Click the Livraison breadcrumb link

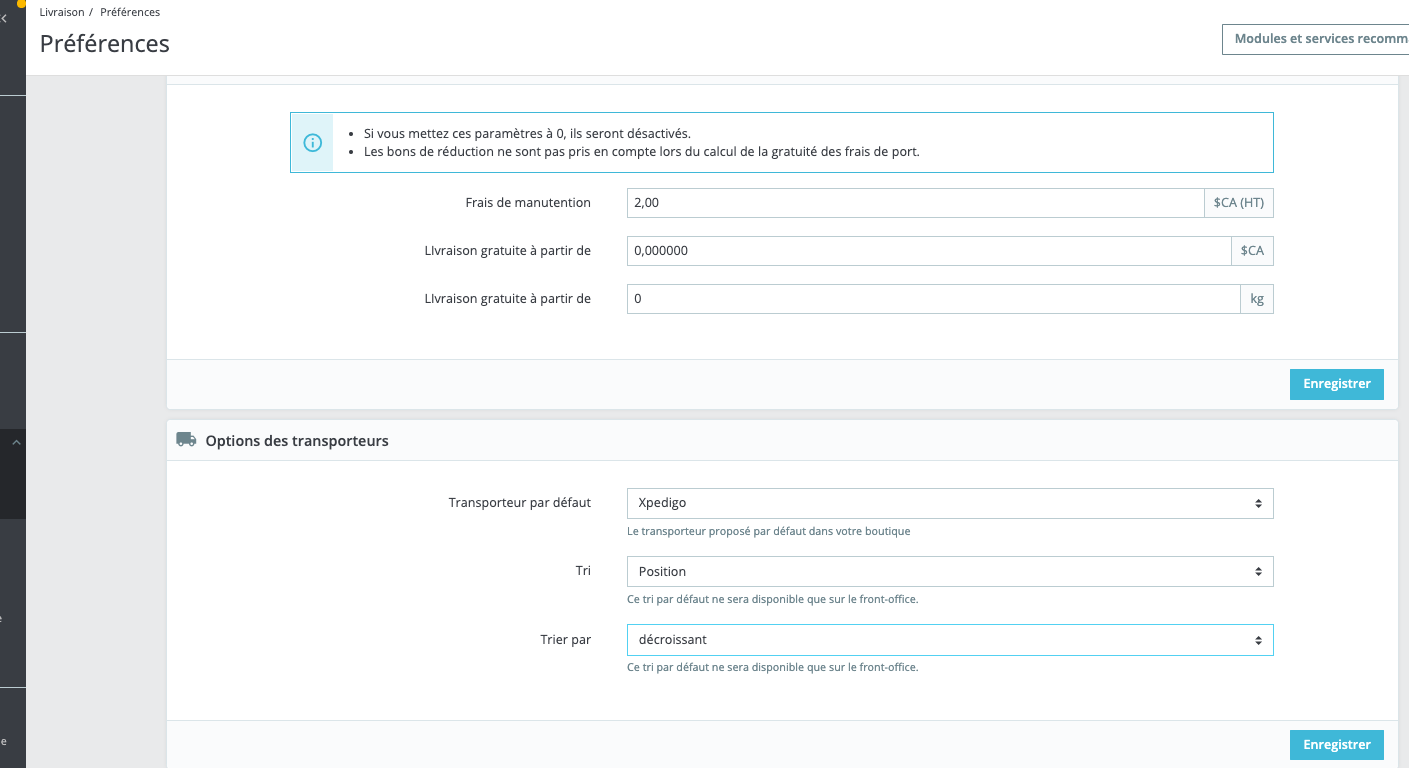[x=62, y=12]
